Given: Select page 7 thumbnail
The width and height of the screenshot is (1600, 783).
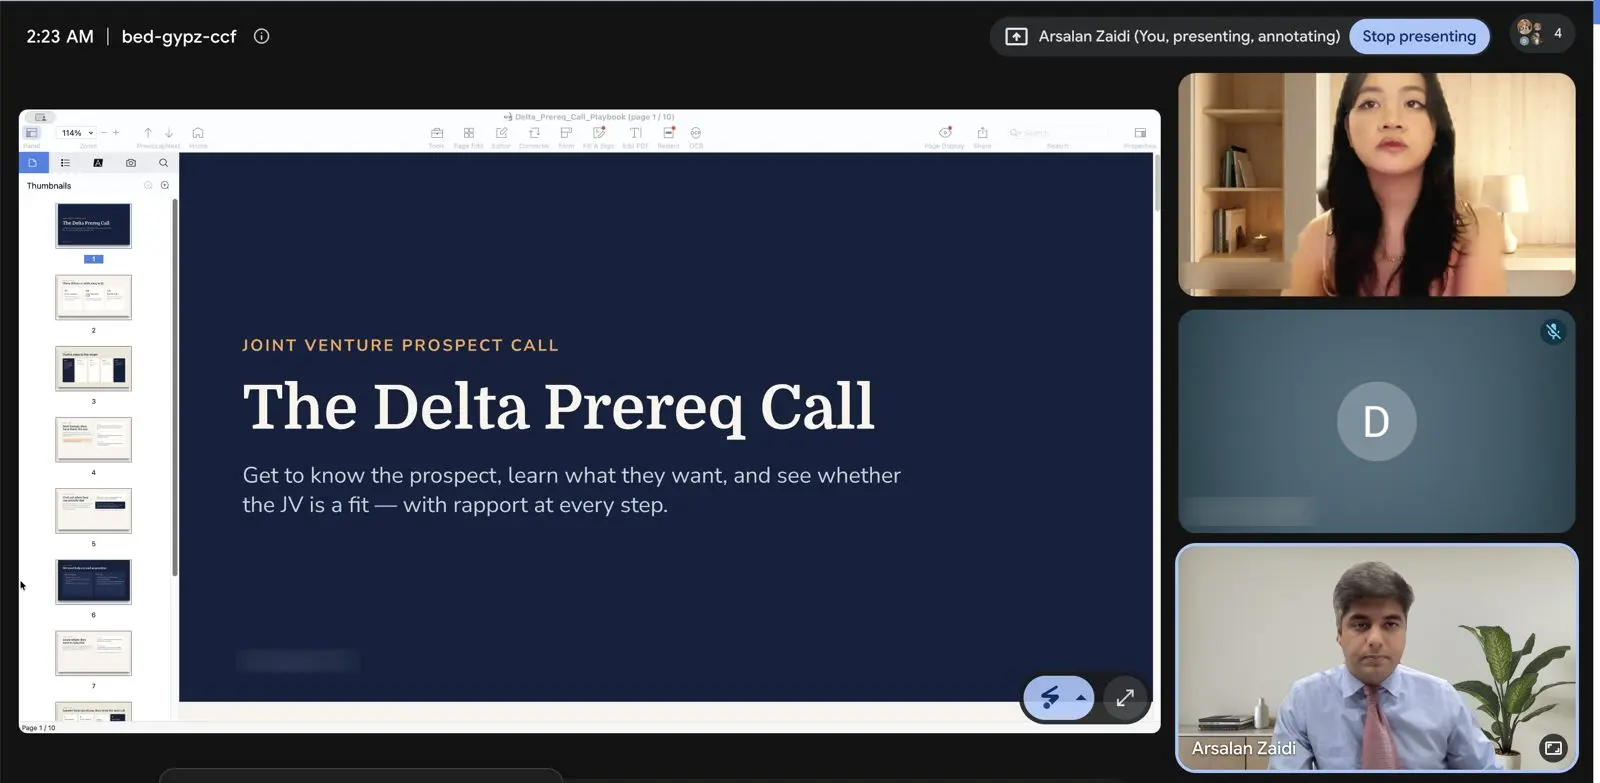Looking at the screenshot, I should tap(94, 653).
